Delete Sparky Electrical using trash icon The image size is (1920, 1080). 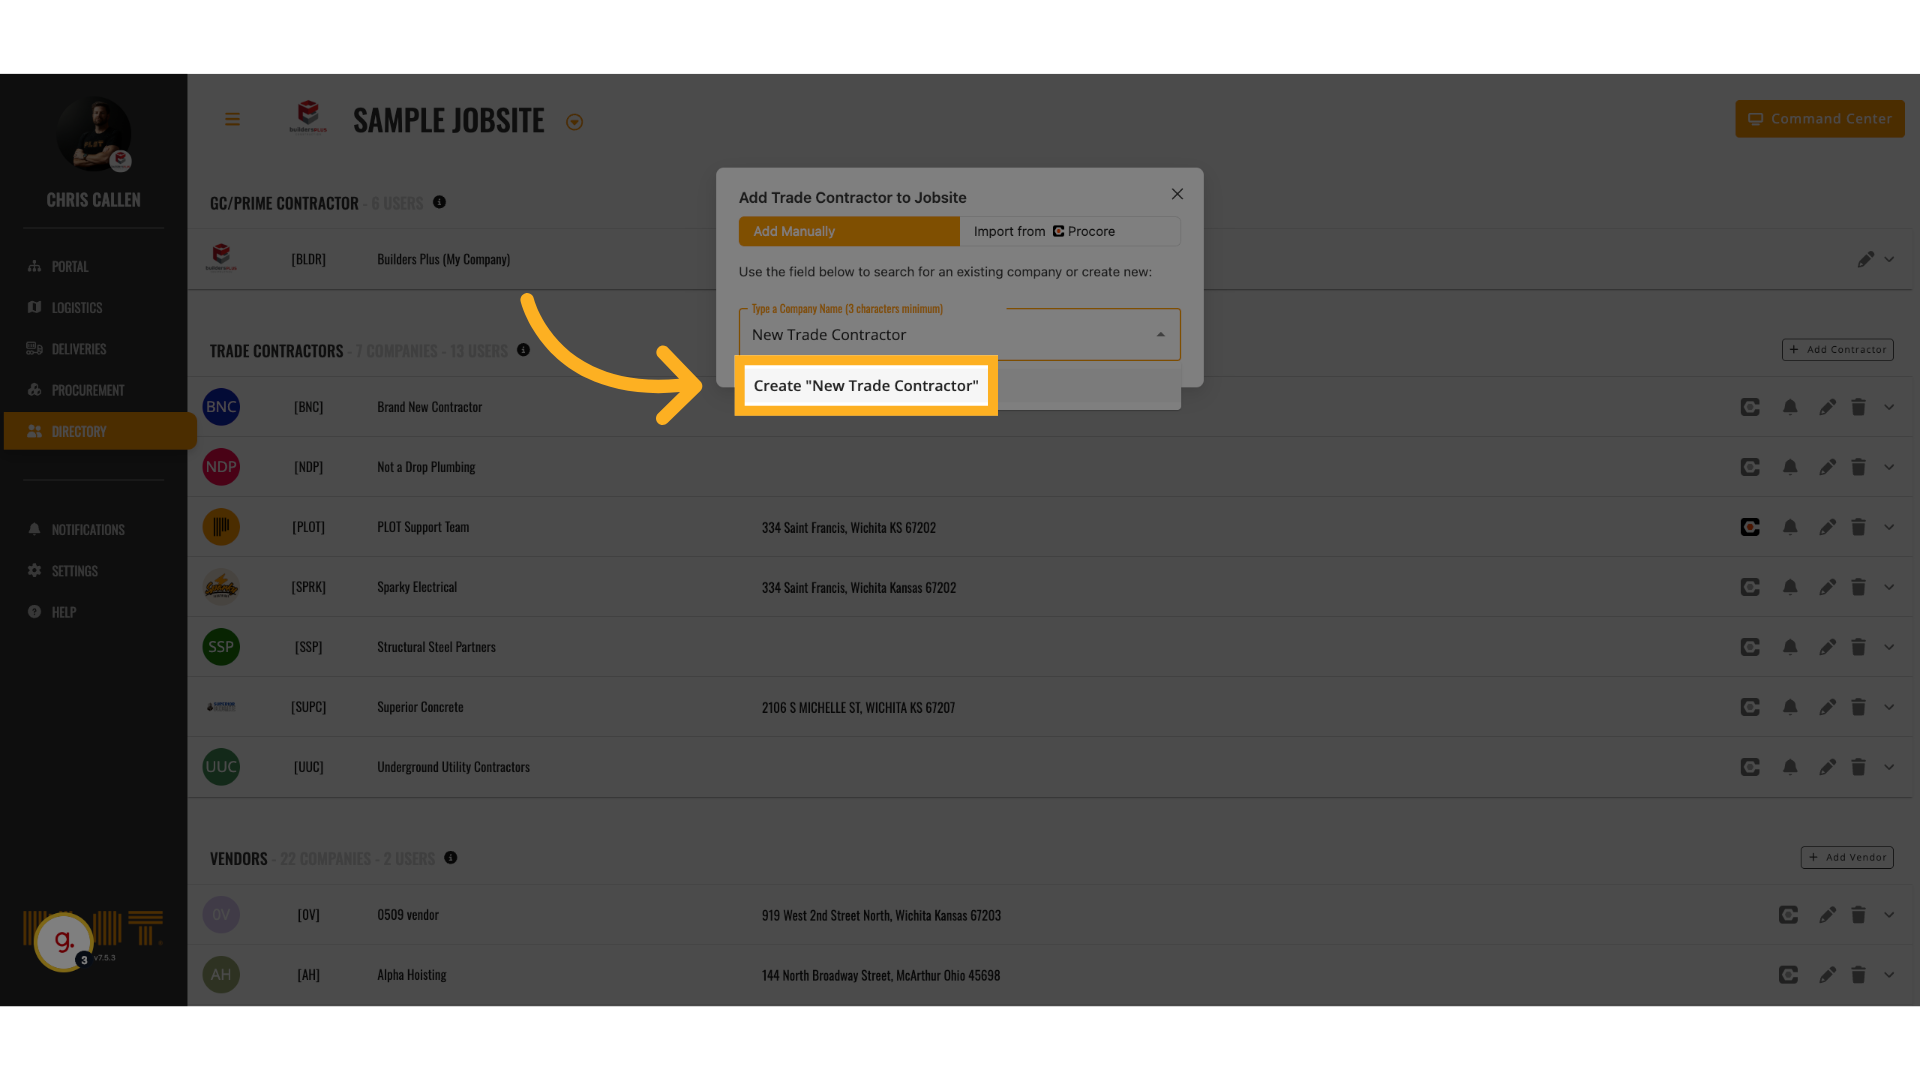click(1858, 587)
